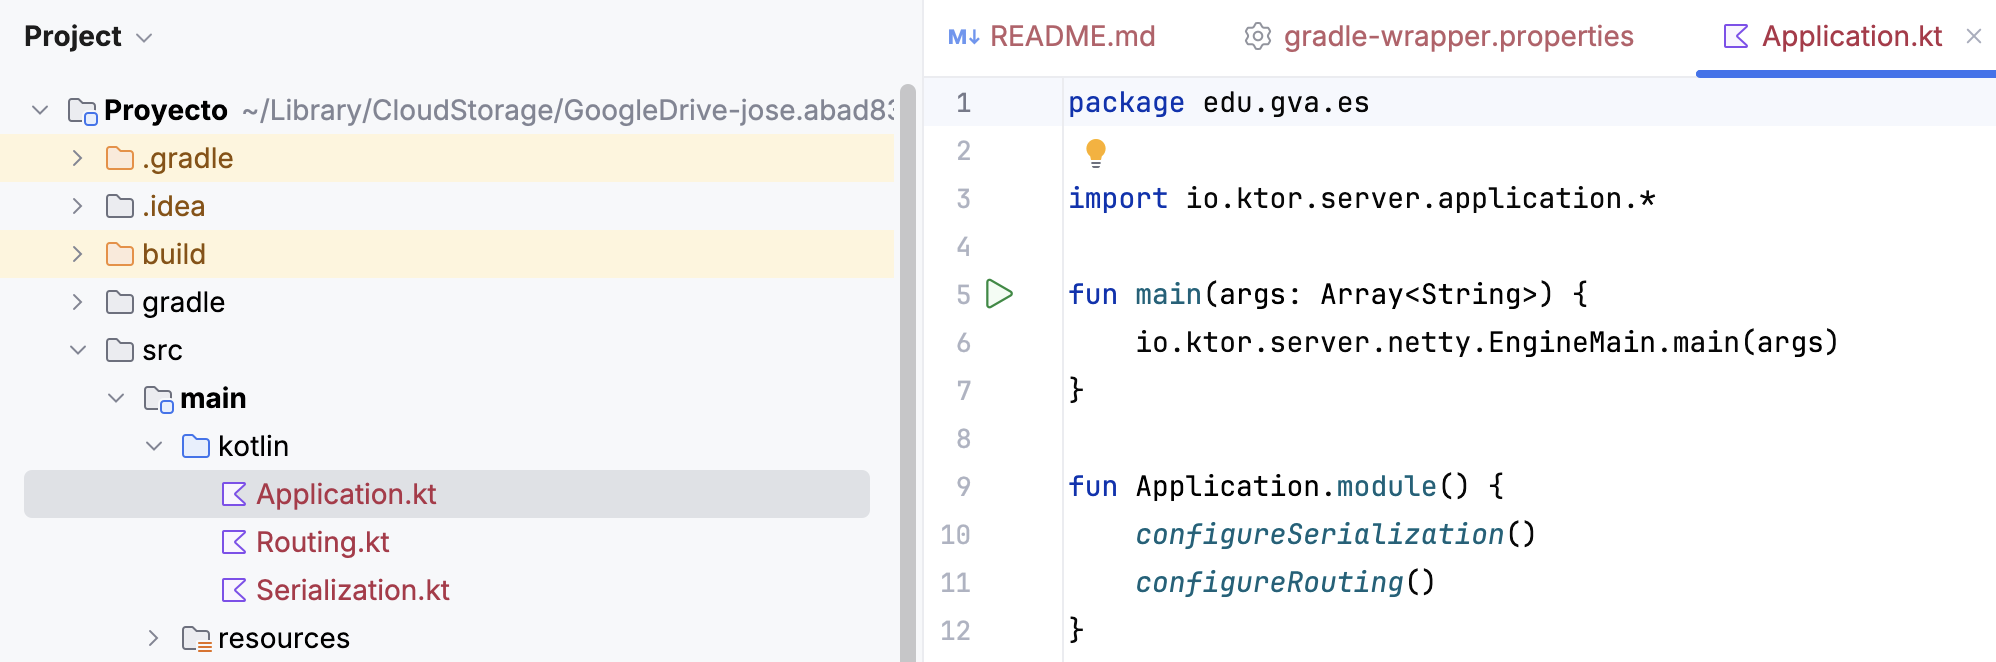Click the project tree vertical scrollbar
The image size is (1996, 662).
click(x=908, y=372)
